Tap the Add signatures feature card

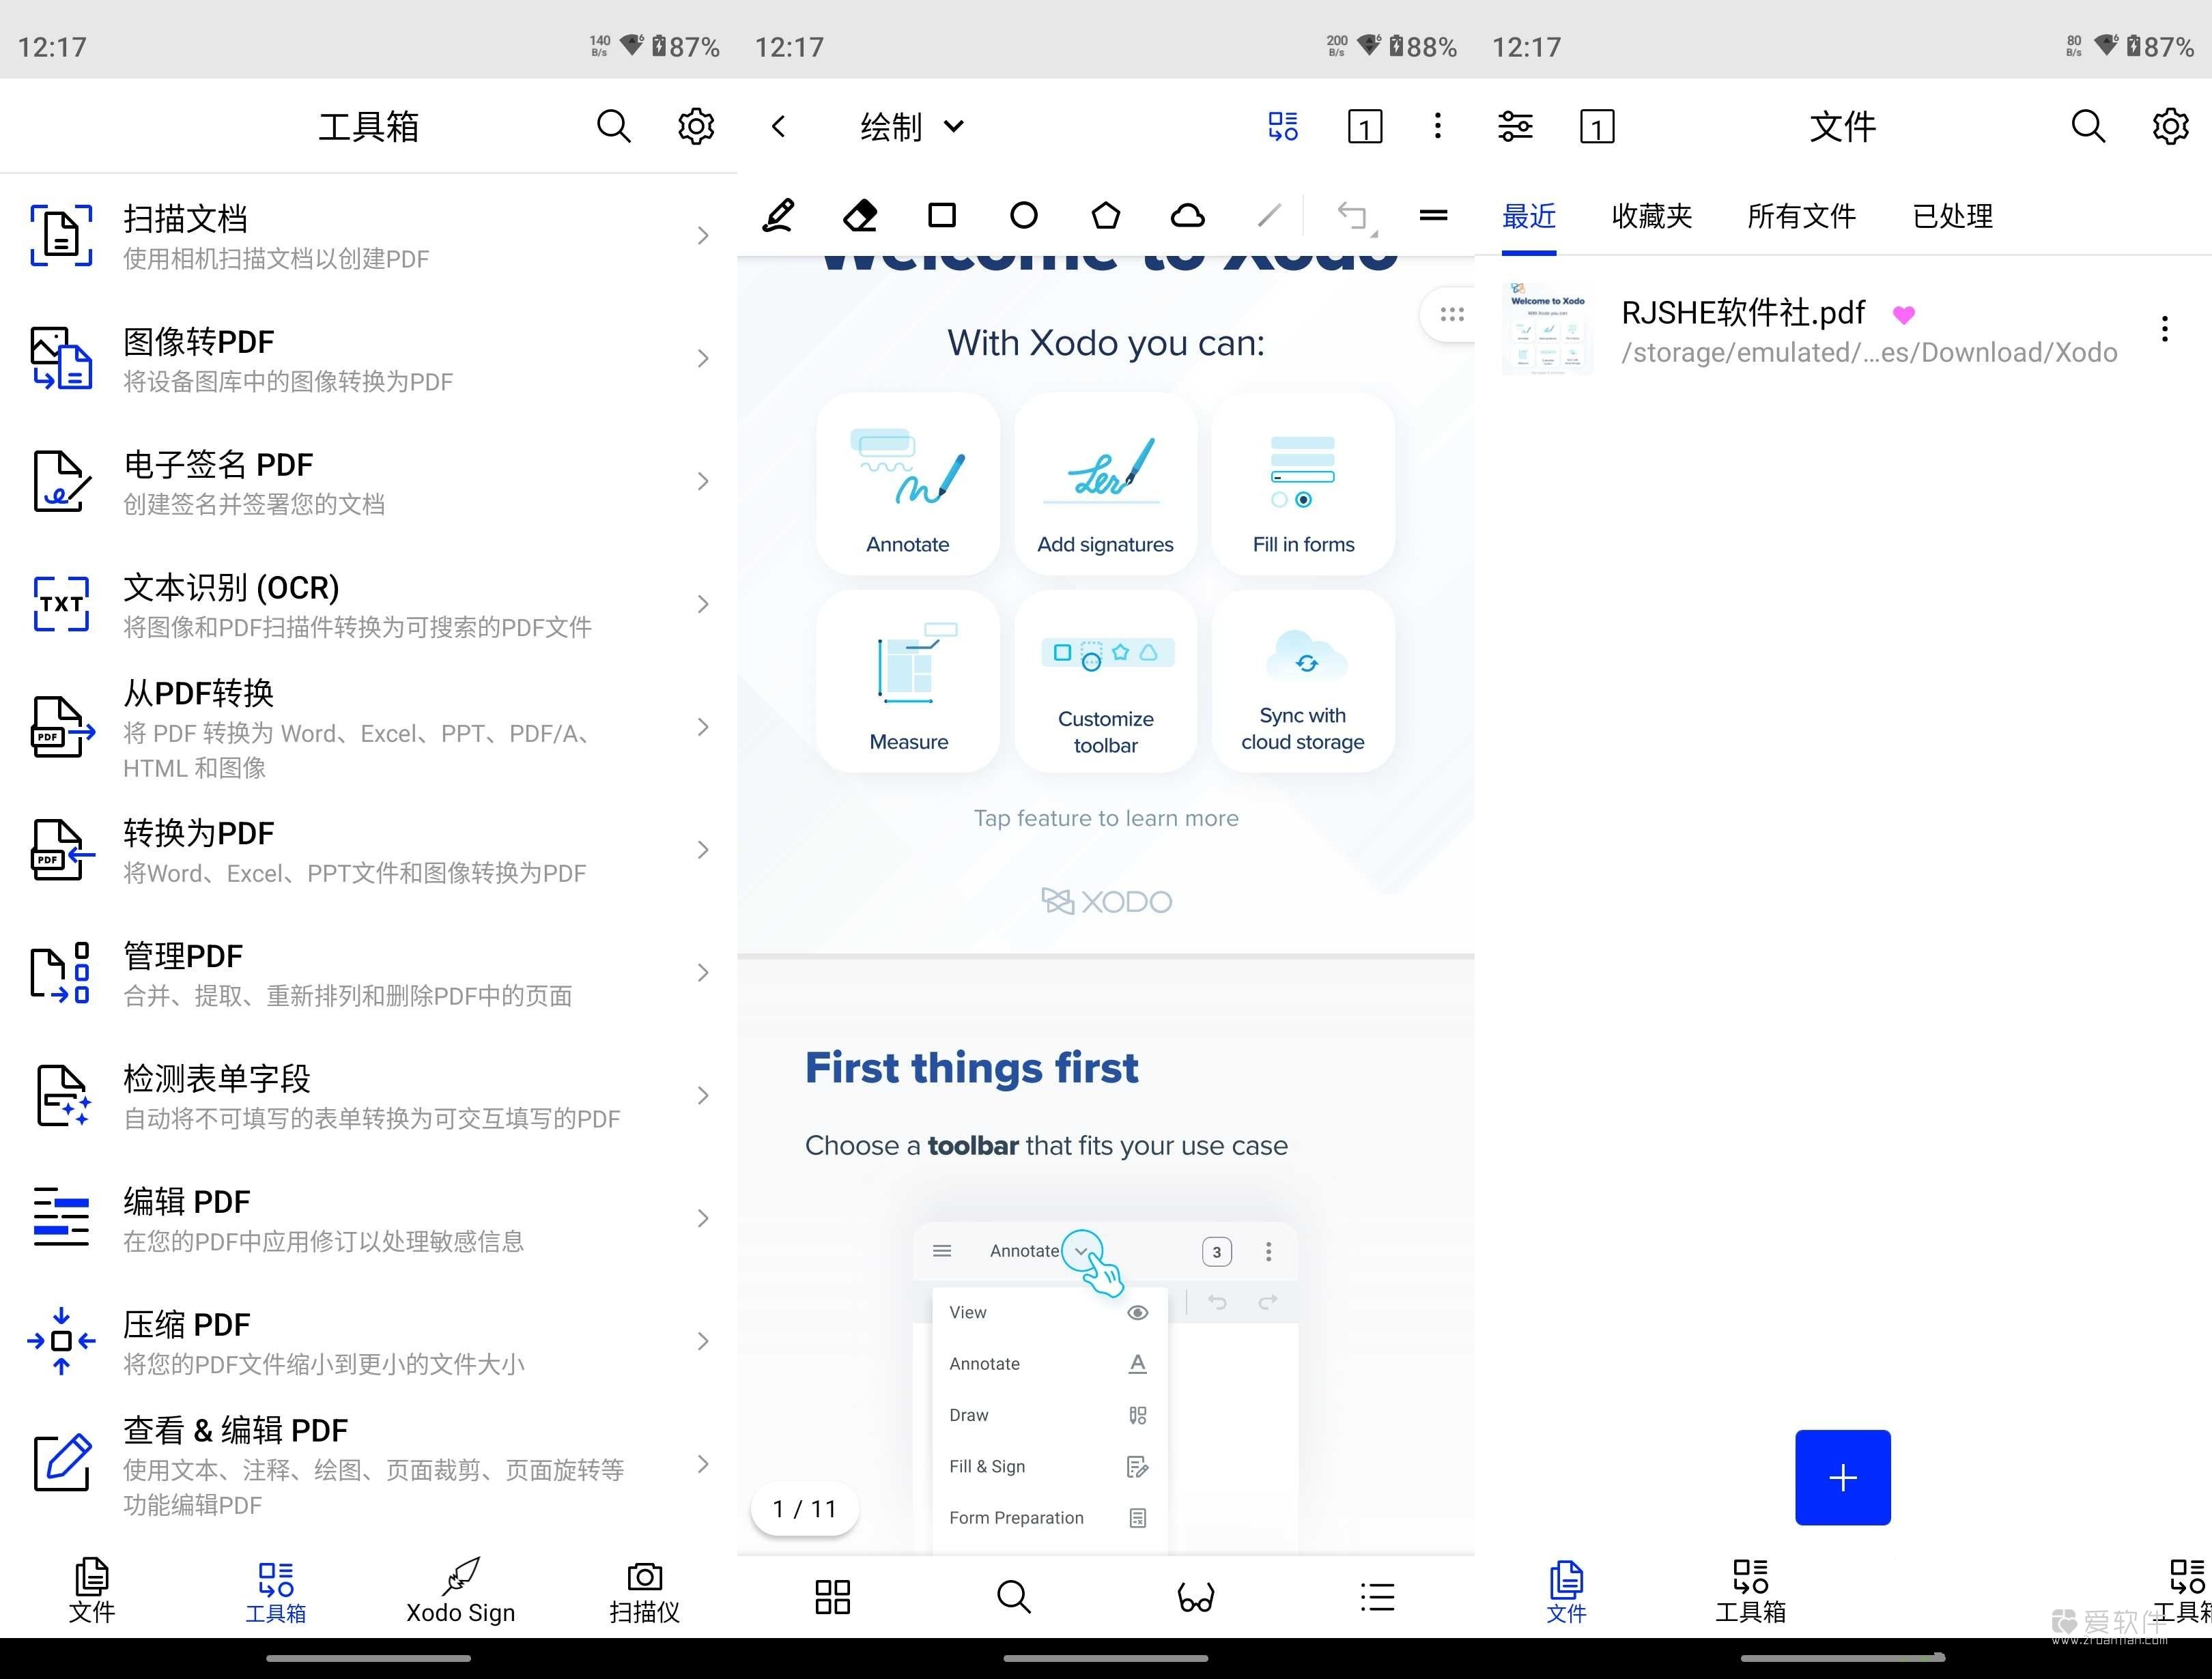coord(1105,483)
